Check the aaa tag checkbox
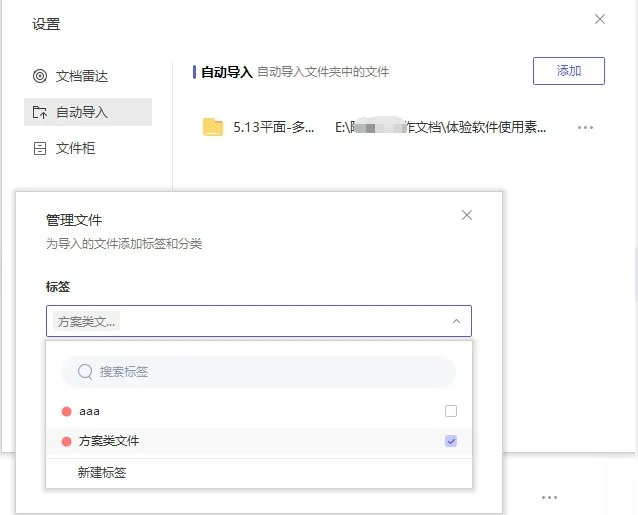 point(451,411)
